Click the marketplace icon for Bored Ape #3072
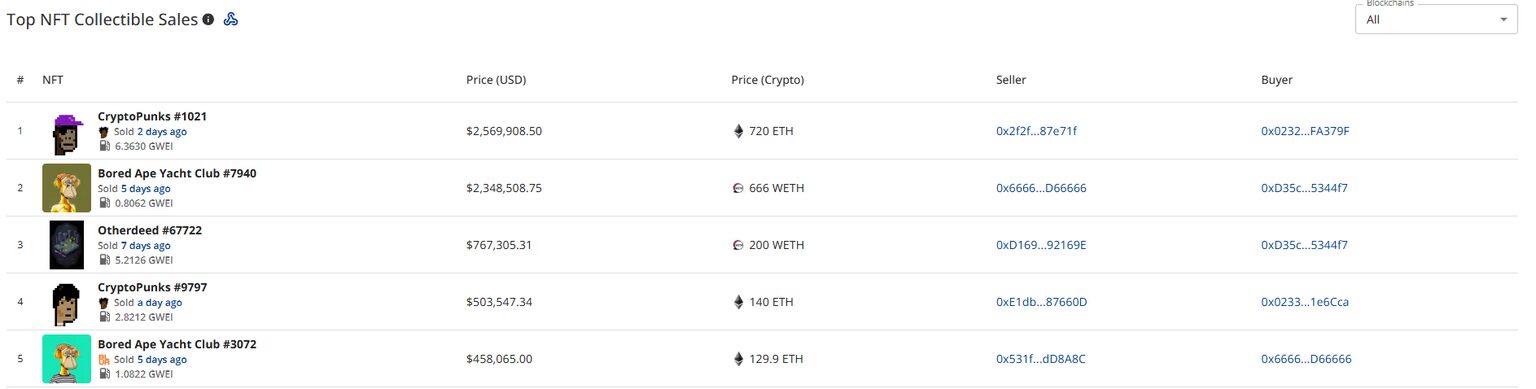The height and width of the screenshot is (389, 1536). [x=103, y=359]
